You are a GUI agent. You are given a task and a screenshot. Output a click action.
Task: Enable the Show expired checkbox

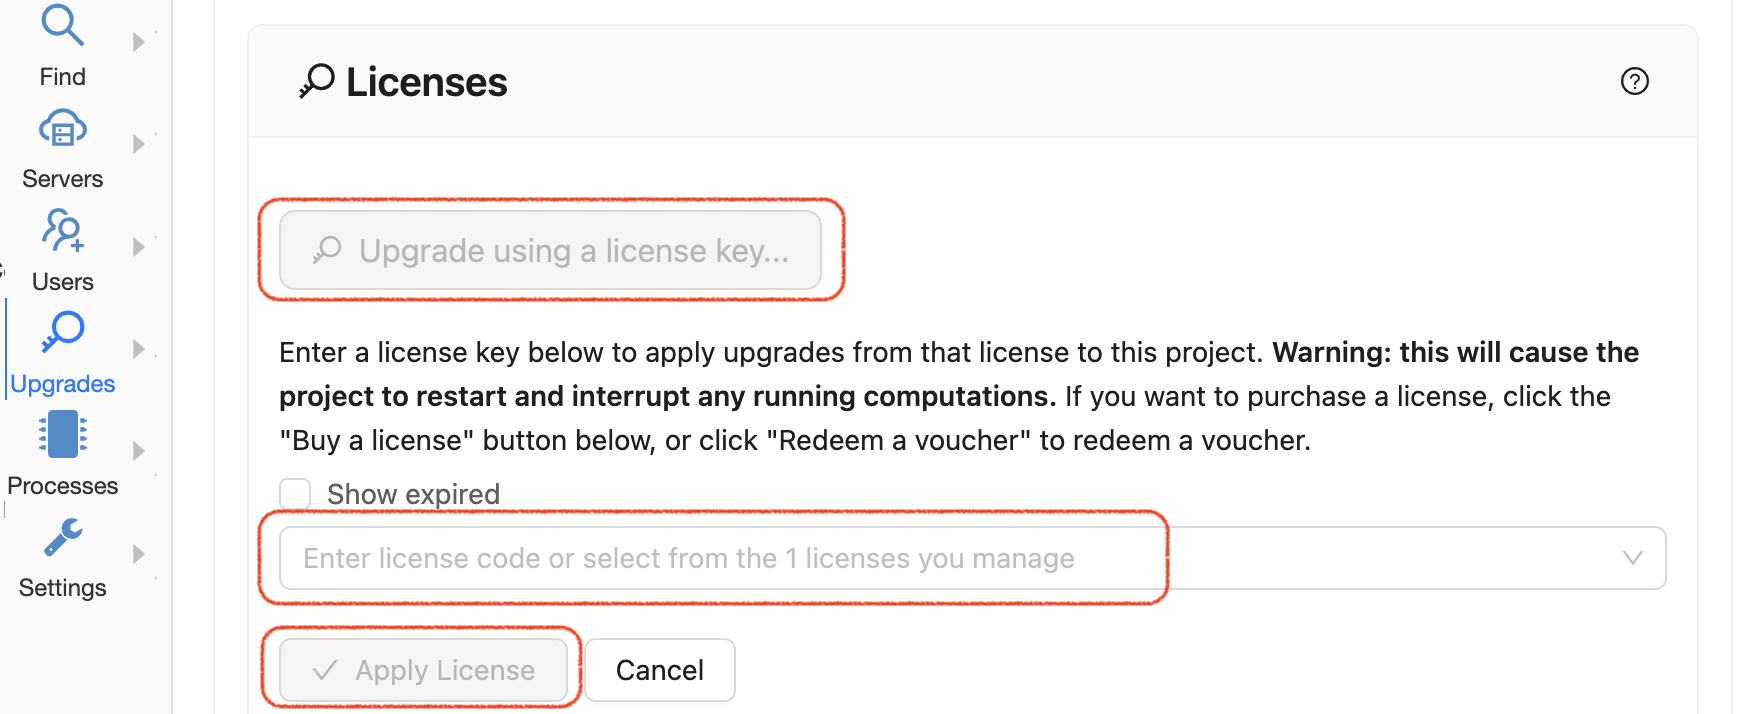tap(295, 493)
